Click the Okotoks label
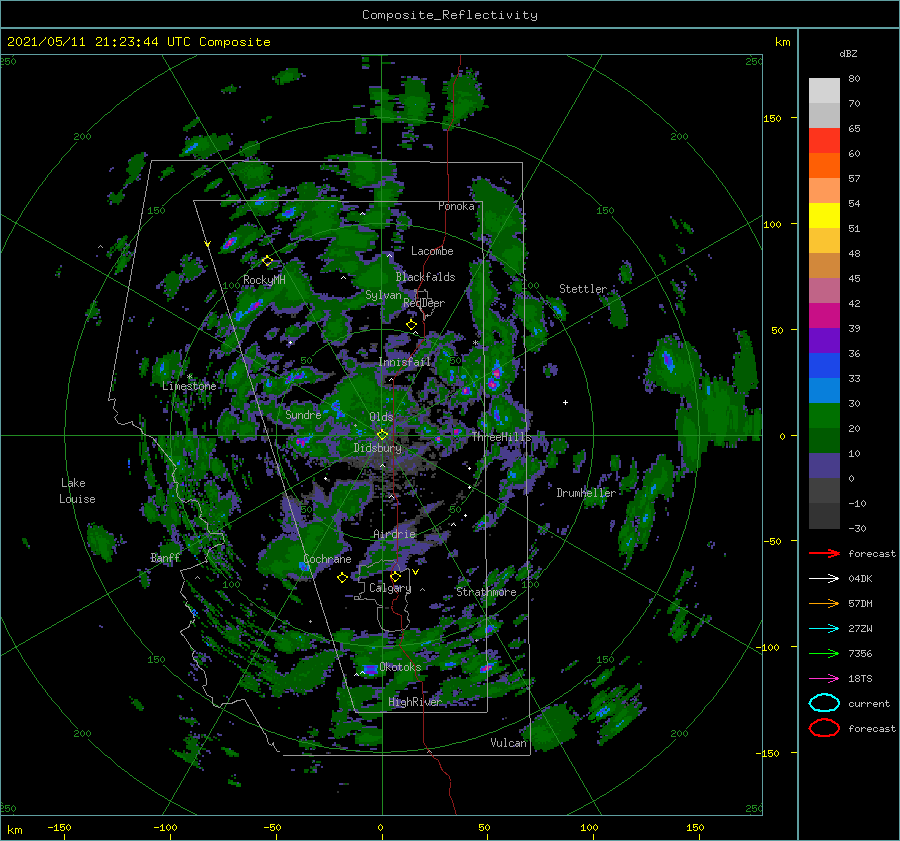Screen dimensions: 900x841 400,667
